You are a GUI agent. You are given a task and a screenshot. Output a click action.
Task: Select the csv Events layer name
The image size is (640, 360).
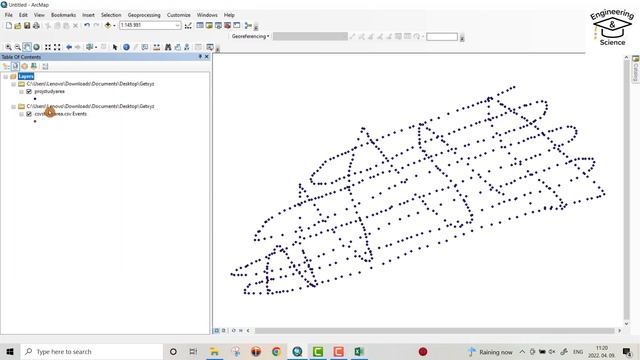(60, 114)
